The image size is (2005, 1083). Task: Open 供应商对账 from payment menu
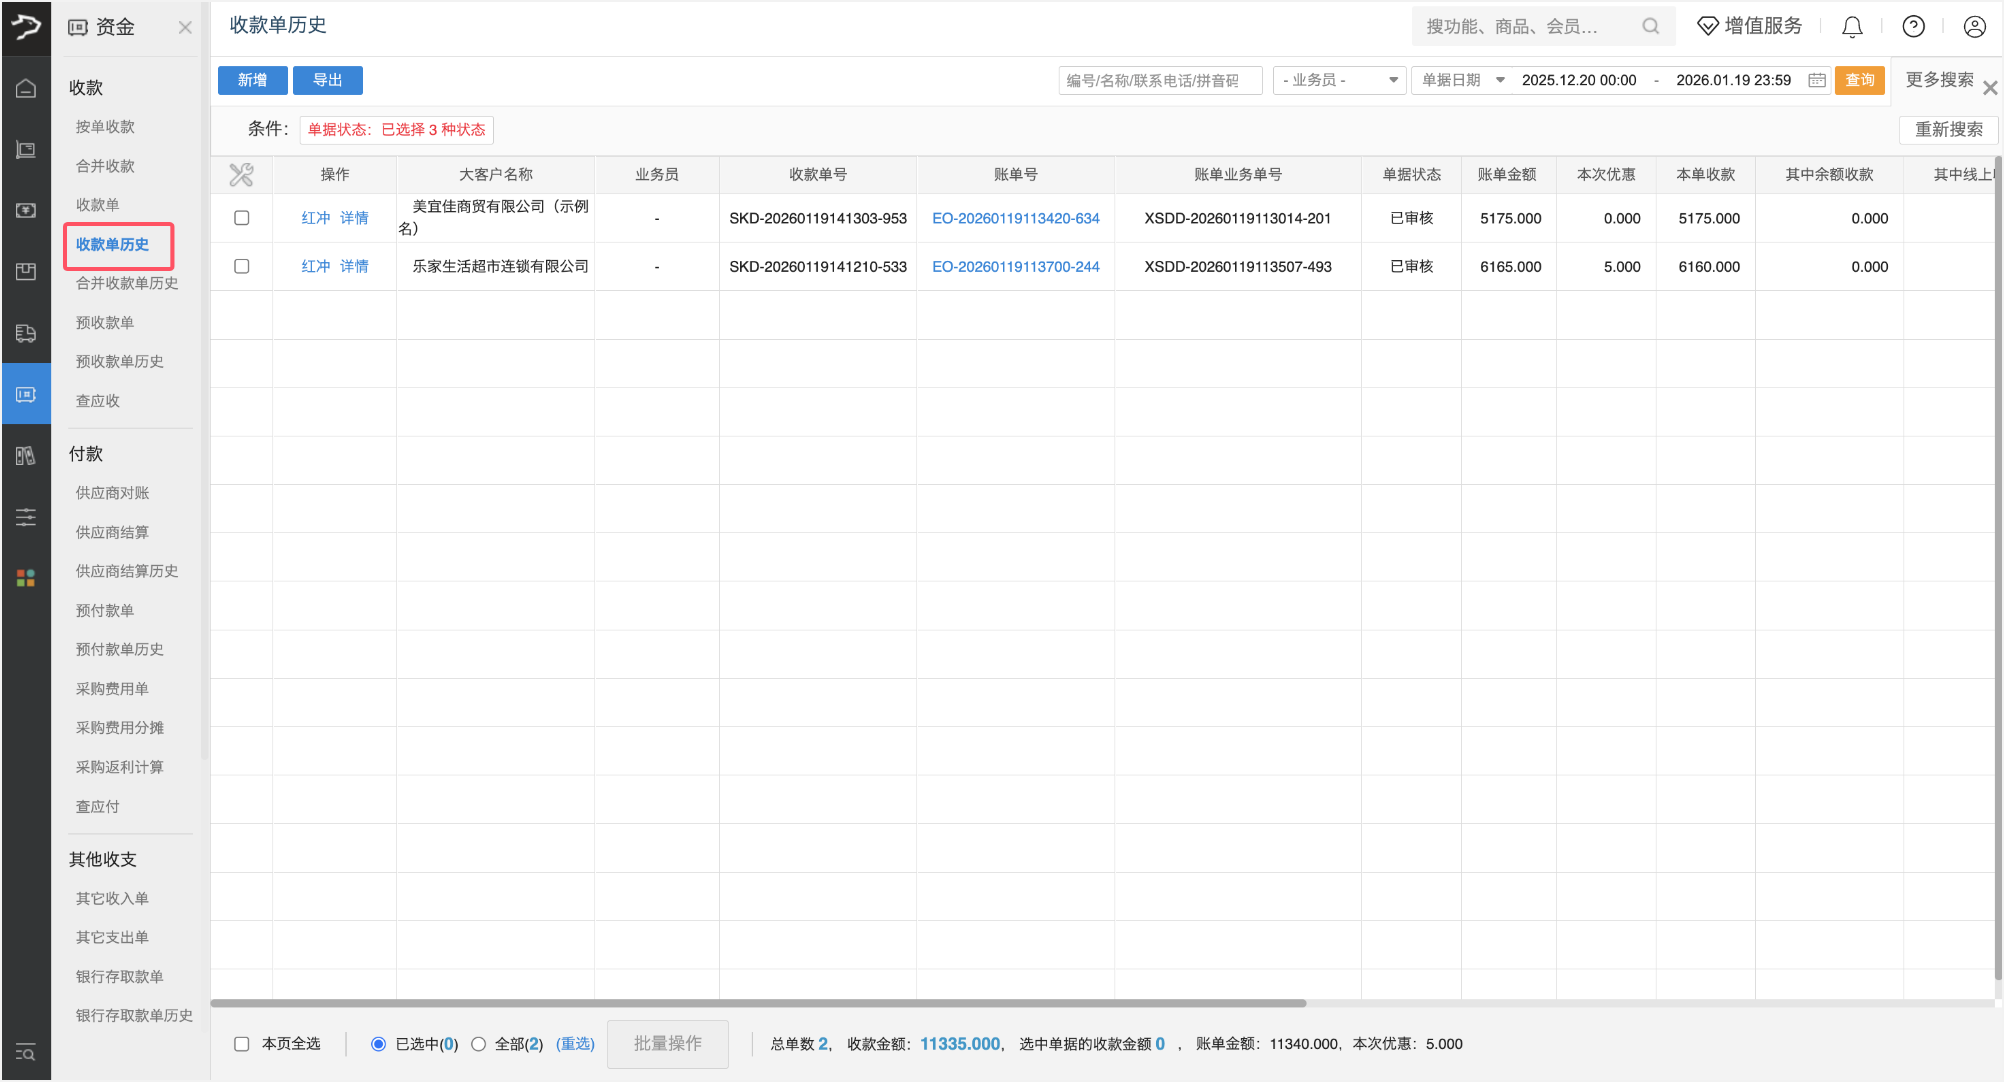pos(111,492)
